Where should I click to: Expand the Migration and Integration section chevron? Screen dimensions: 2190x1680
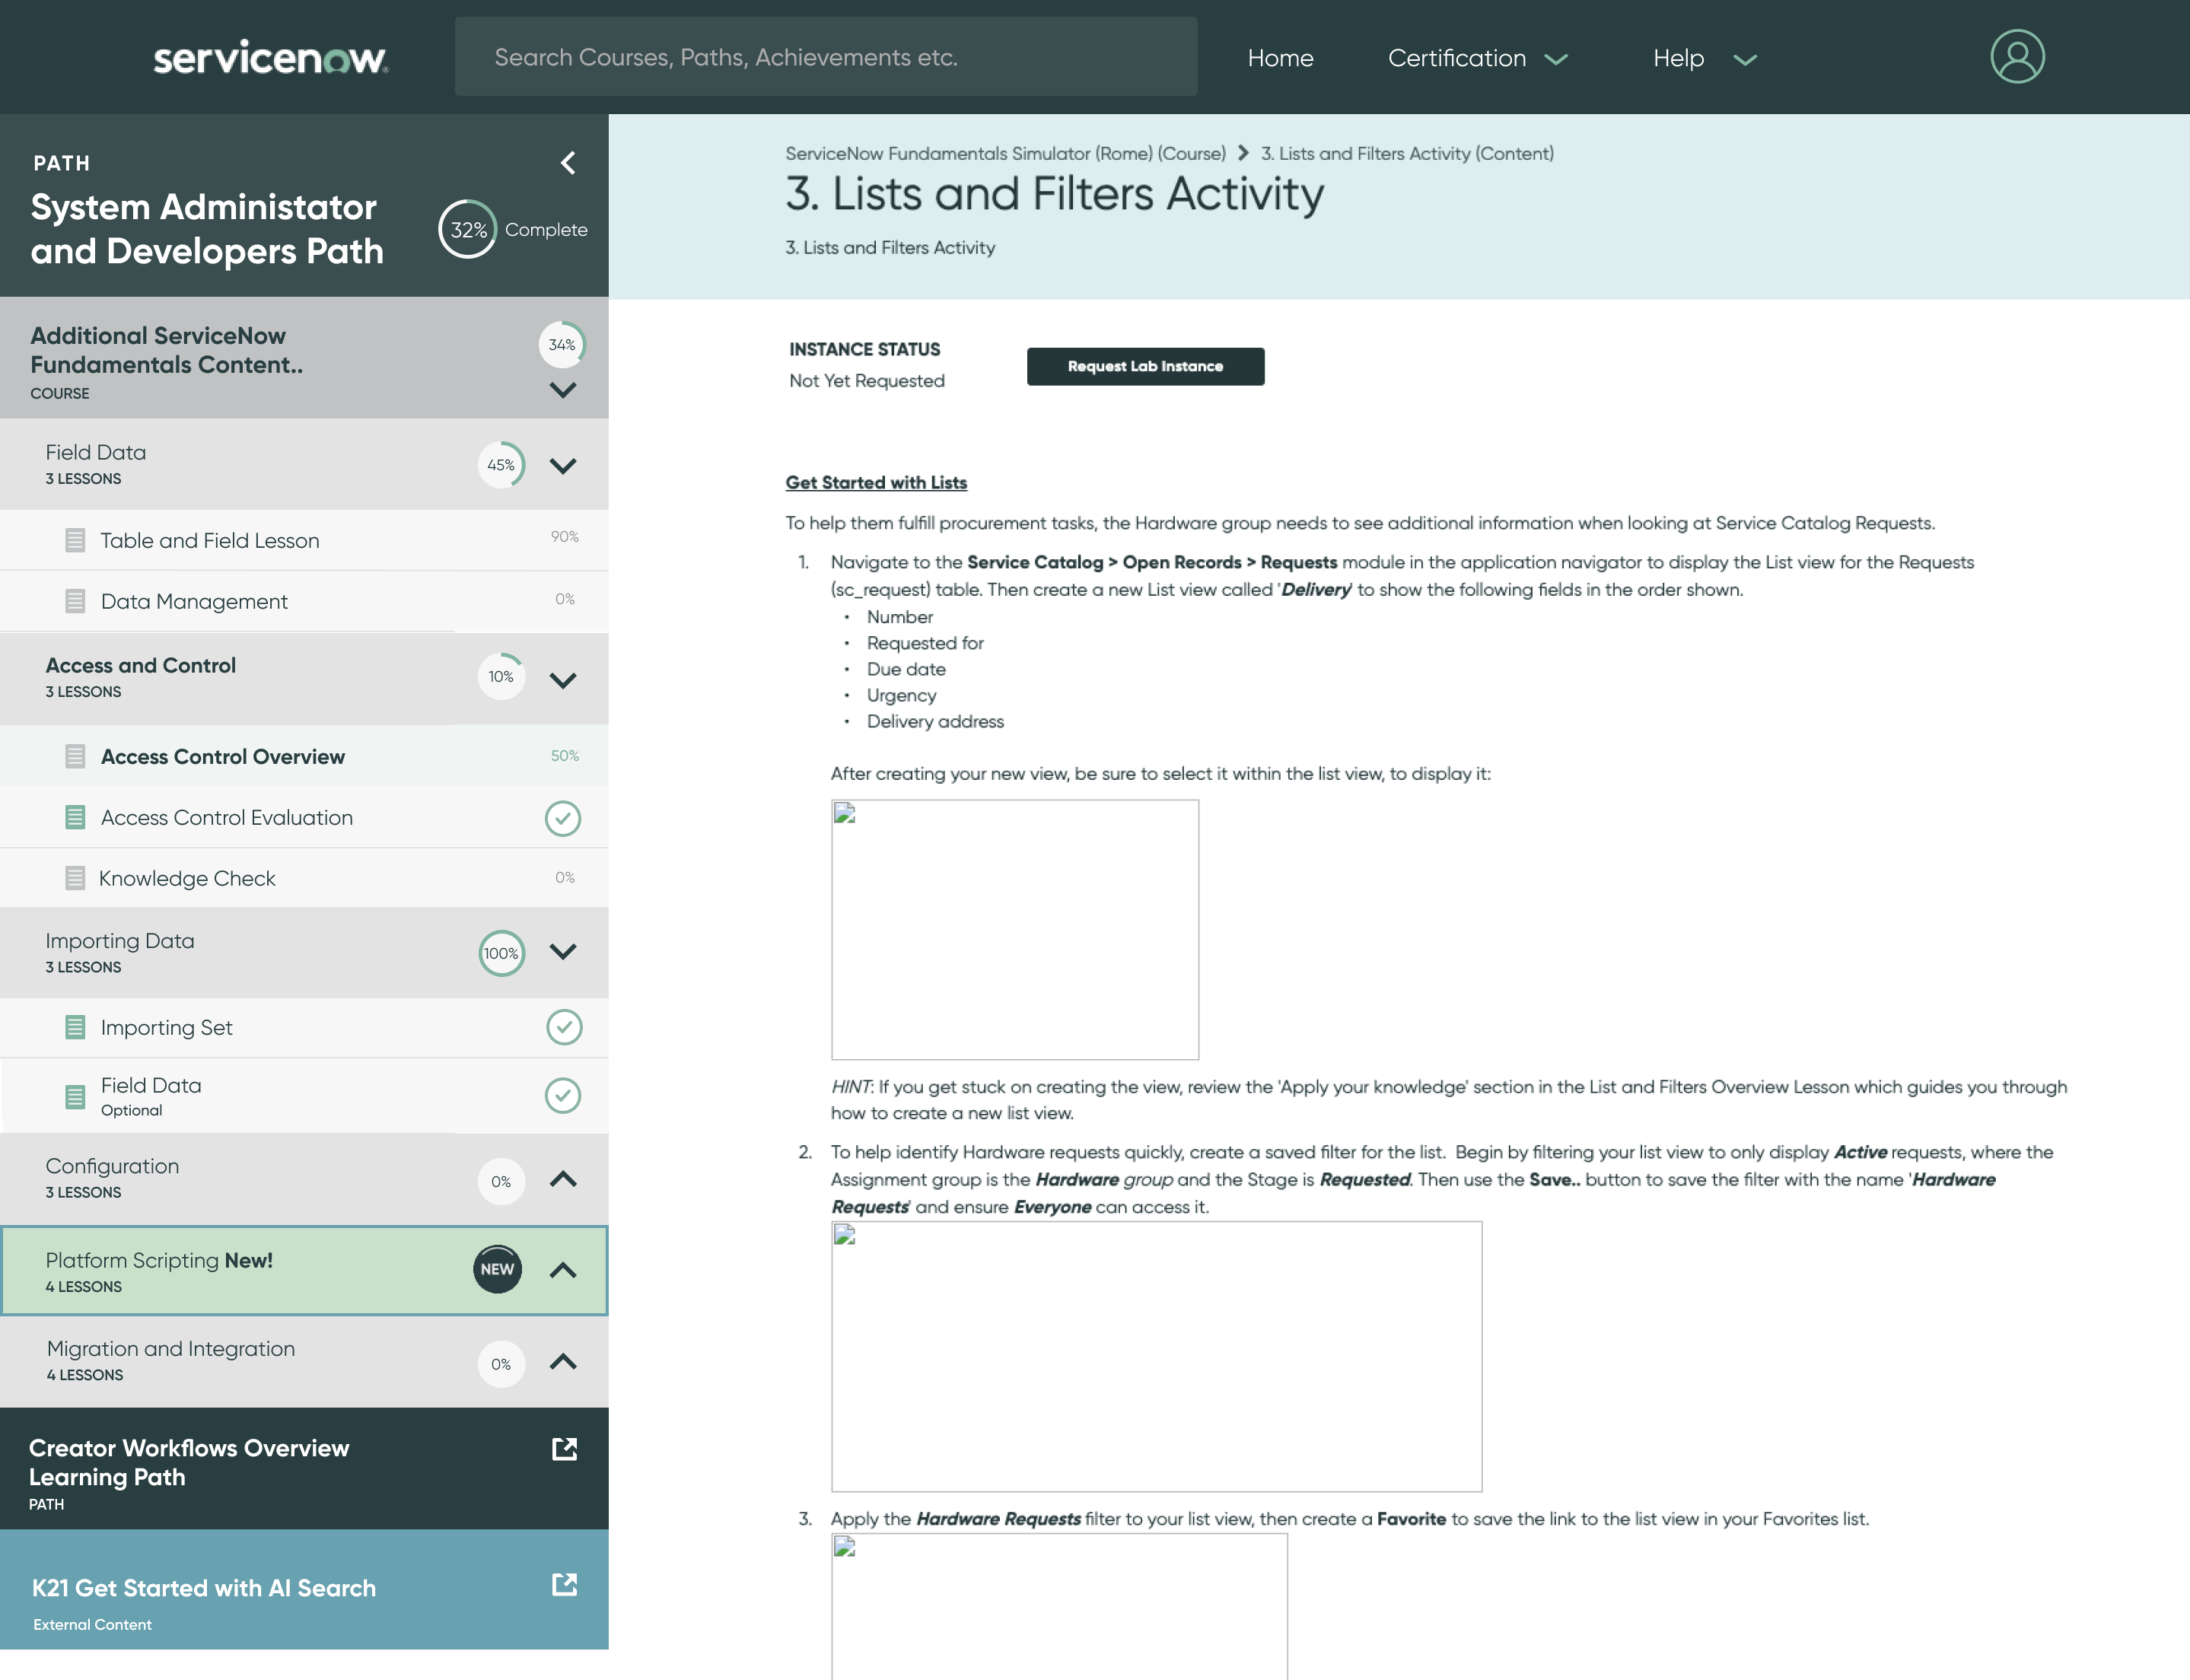coord(563,1361)
